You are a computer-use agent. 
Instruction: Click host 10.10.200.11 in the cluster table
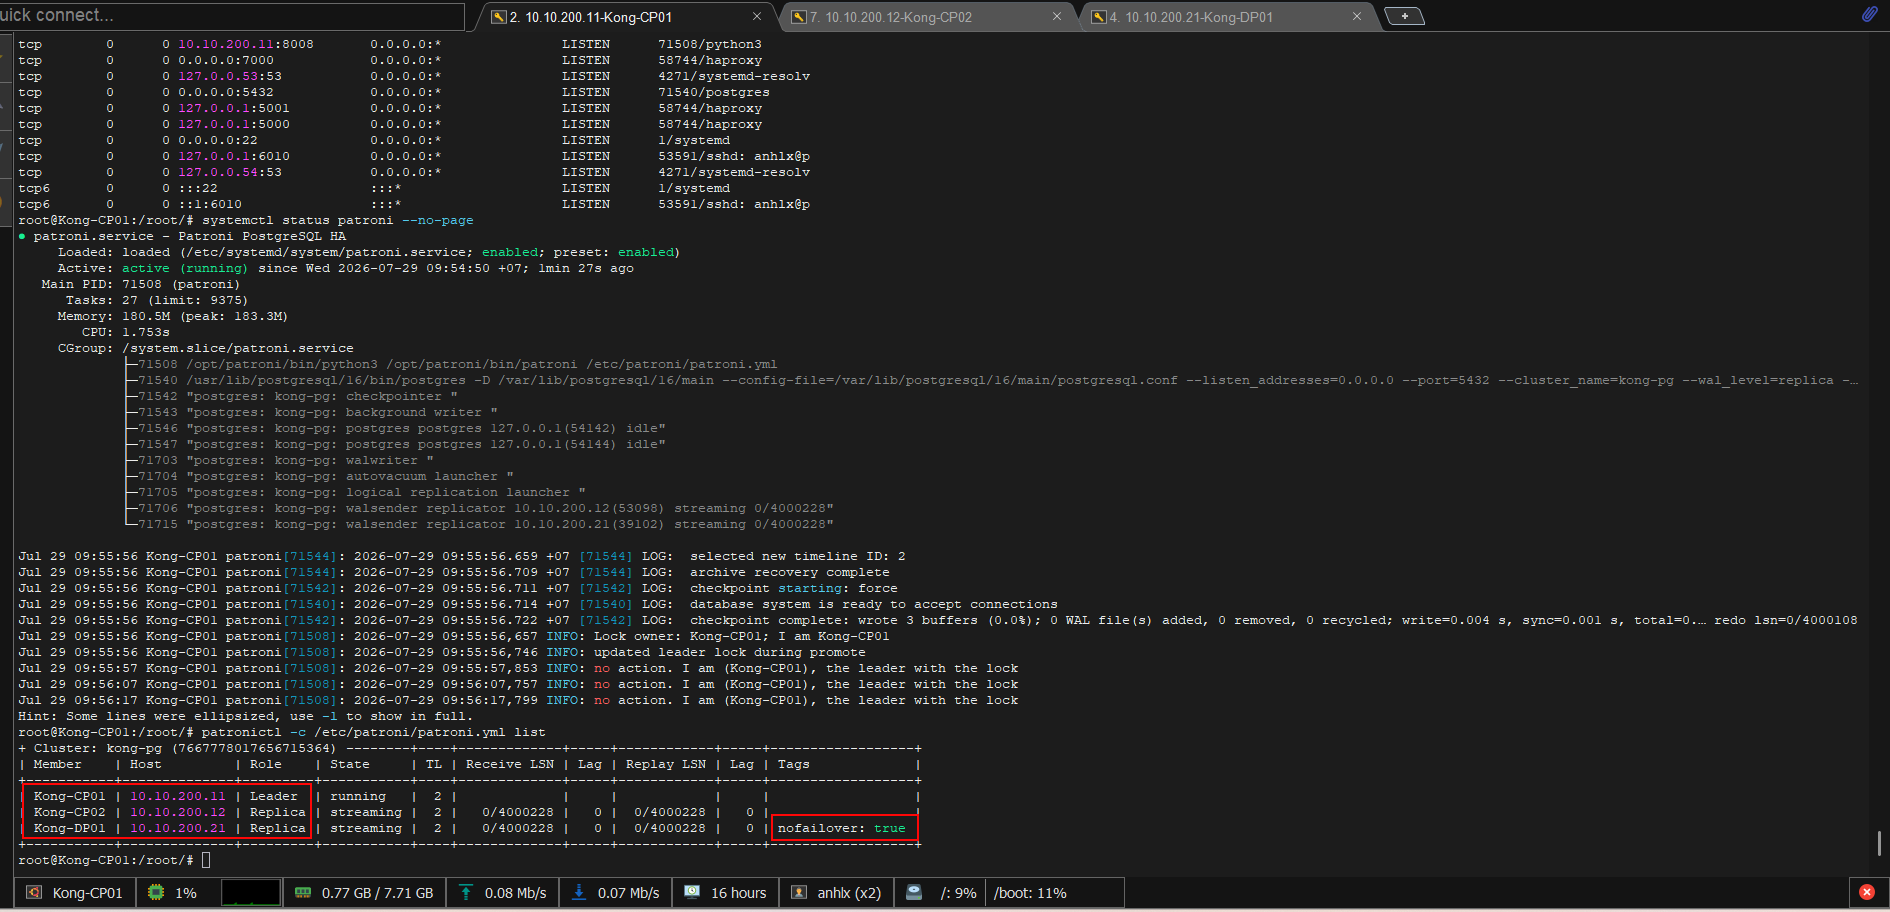178,796
